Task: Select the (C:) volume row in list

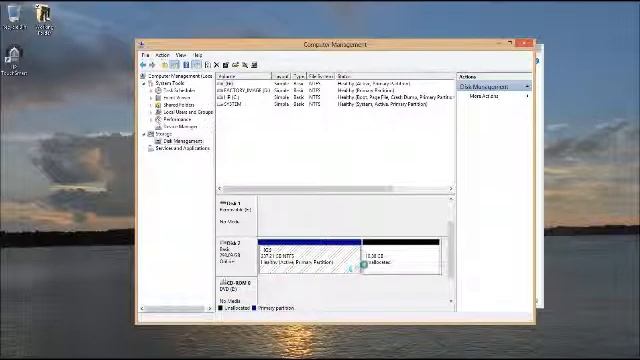Action: [x=335, y=97]
